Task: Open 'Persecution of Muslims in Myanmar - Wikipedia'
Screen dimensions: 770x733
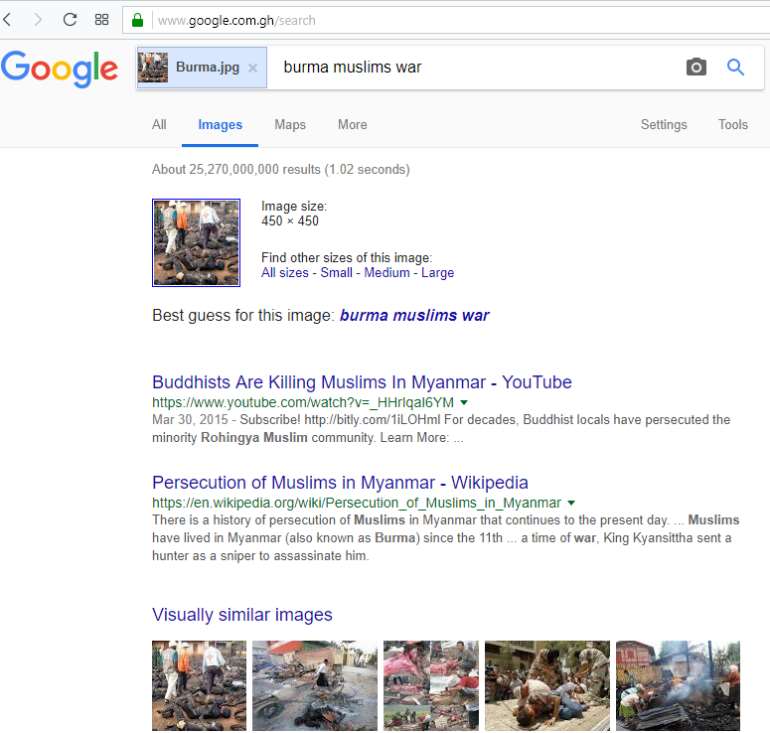Action: click(340, 483)
